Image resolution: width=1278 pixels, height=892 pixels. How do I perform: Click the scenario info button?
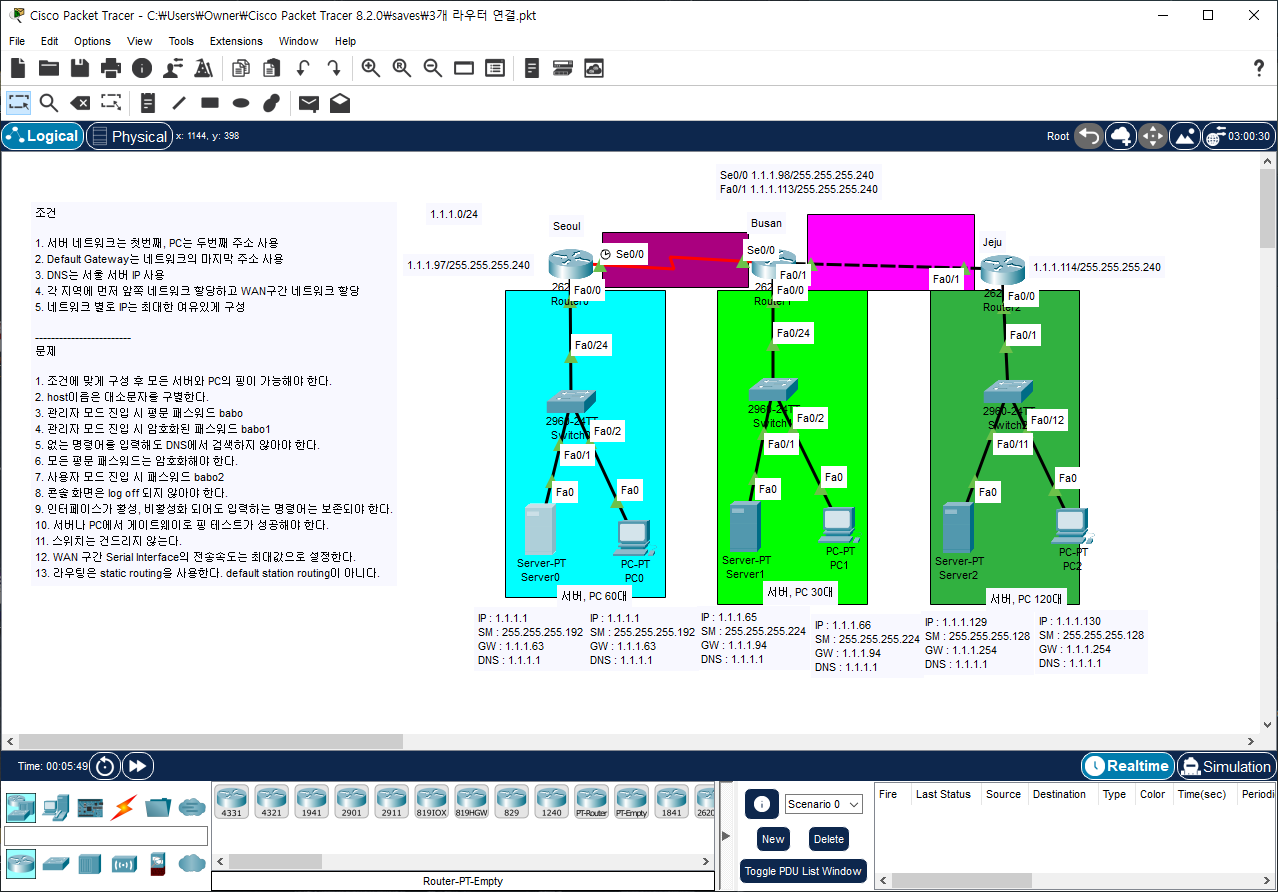pos(761,804)
